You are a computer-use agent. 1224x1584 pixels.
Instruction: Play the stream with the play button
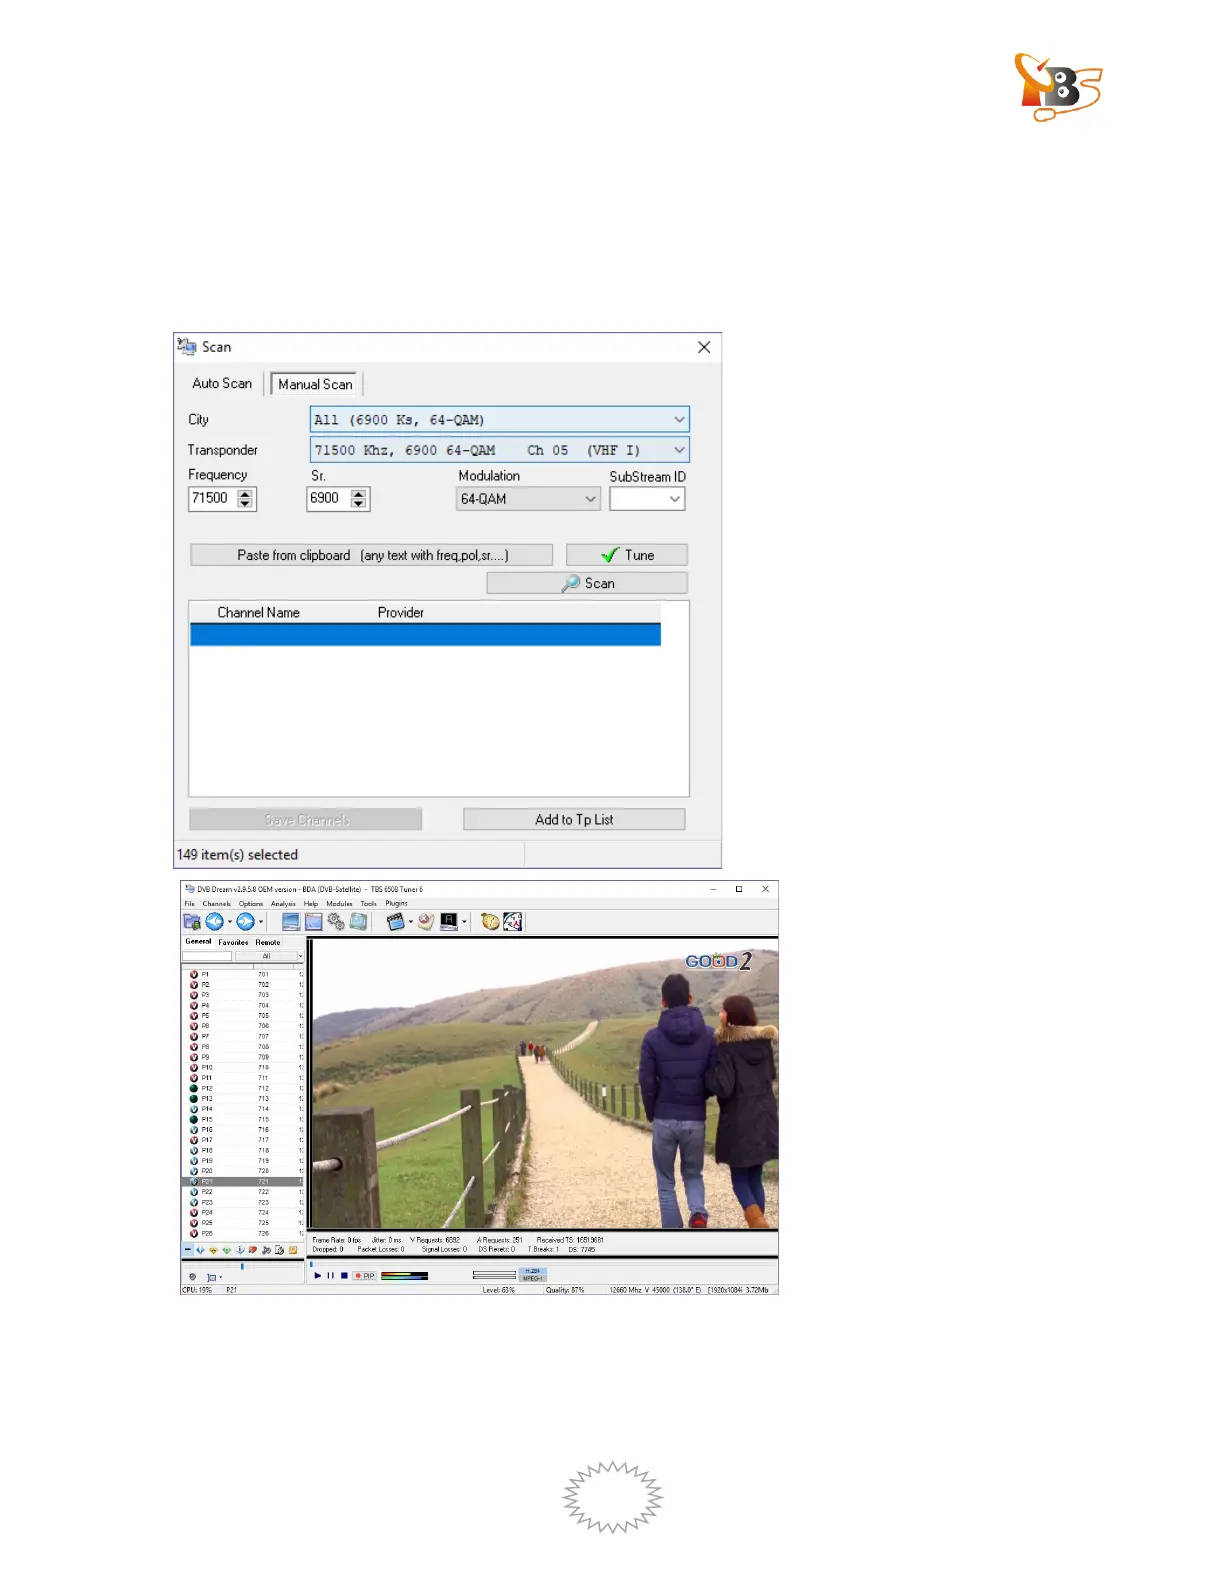pos(318,1276)
